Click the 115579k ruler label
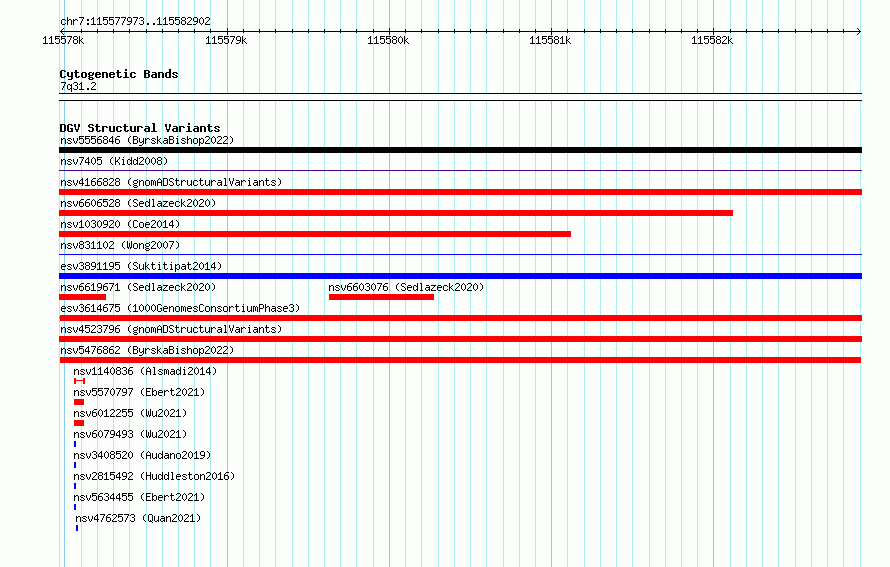This screenshot has width=890, height=567. (x=226, y=40)
